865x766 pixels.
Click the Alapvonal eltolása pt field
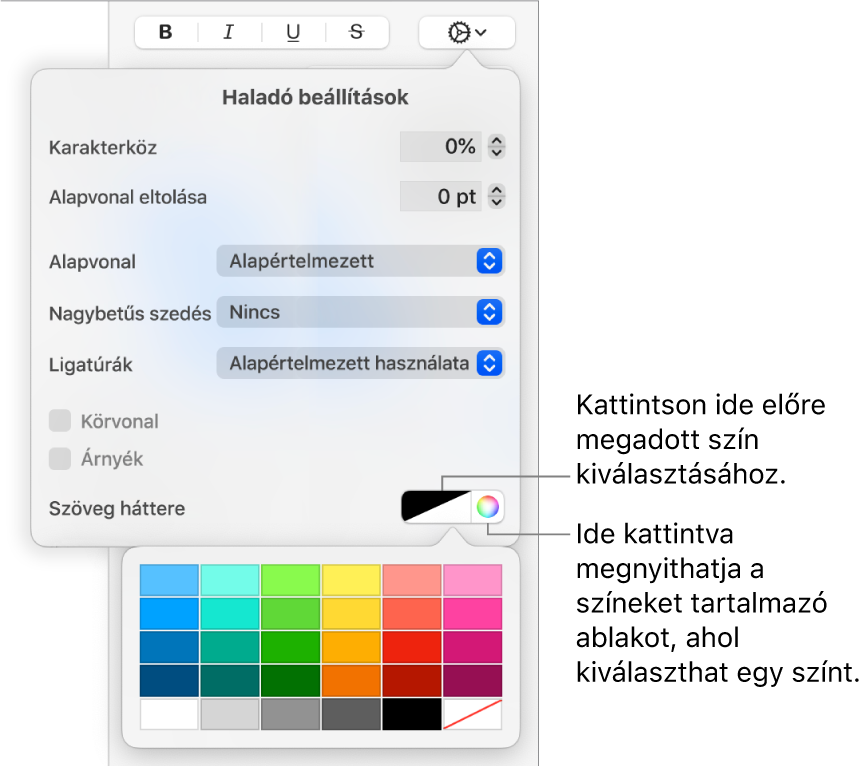coord(440,196)
